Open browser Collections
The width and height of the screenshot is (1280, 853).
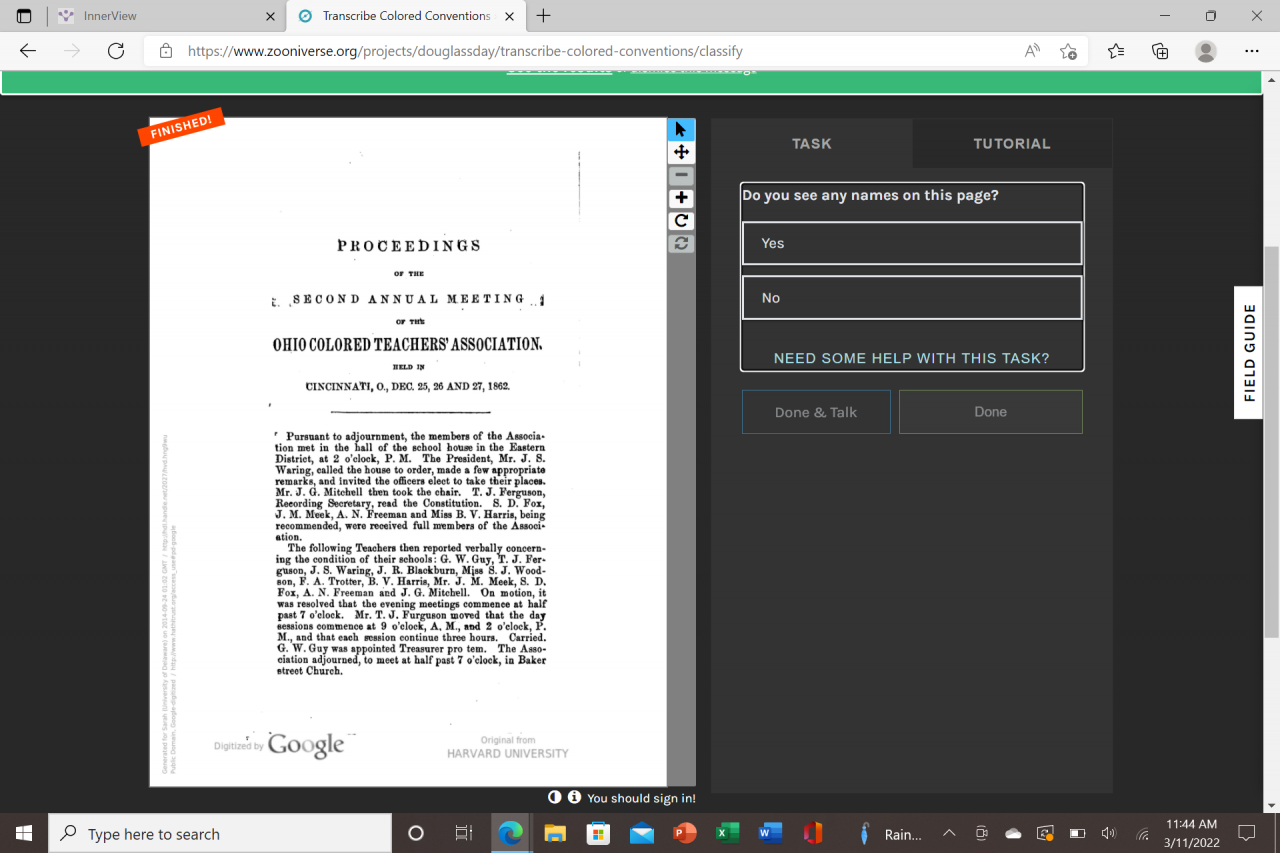(x=1160, y=51)
